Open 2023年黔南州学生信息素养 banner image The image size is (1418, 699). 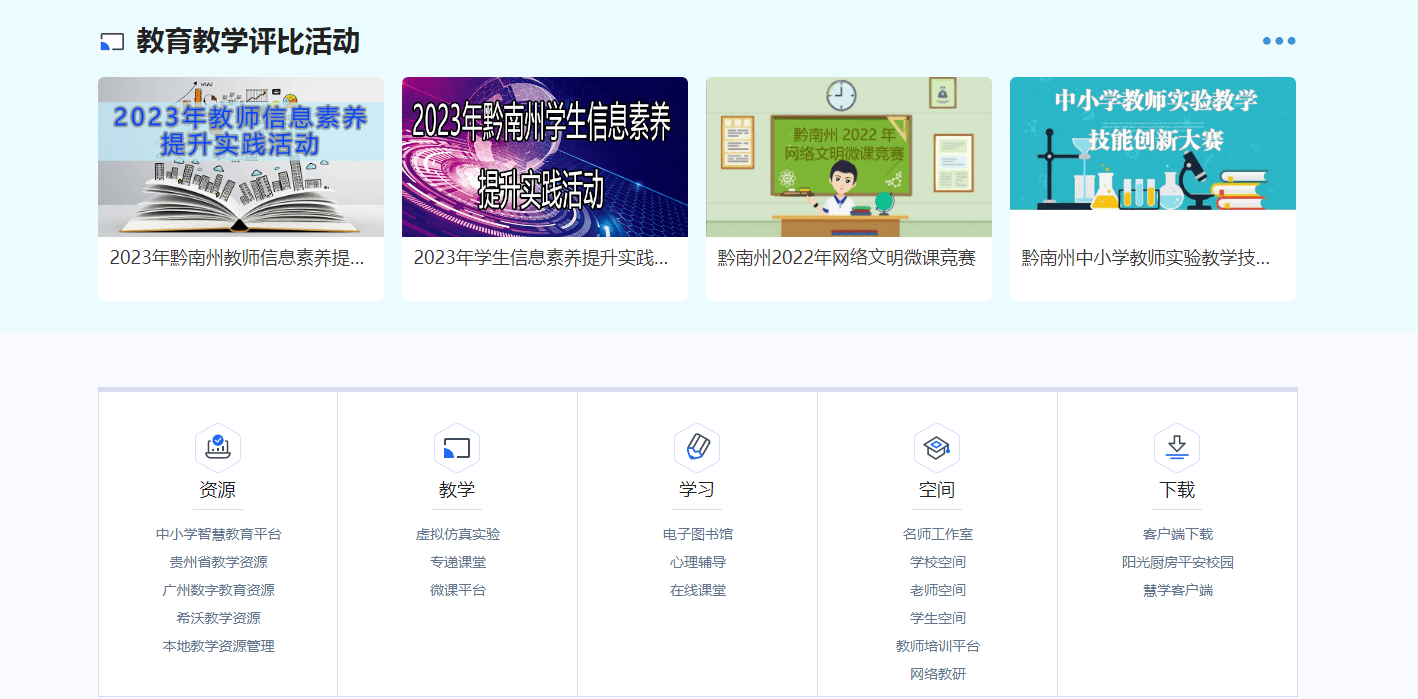tap(545, 157)
